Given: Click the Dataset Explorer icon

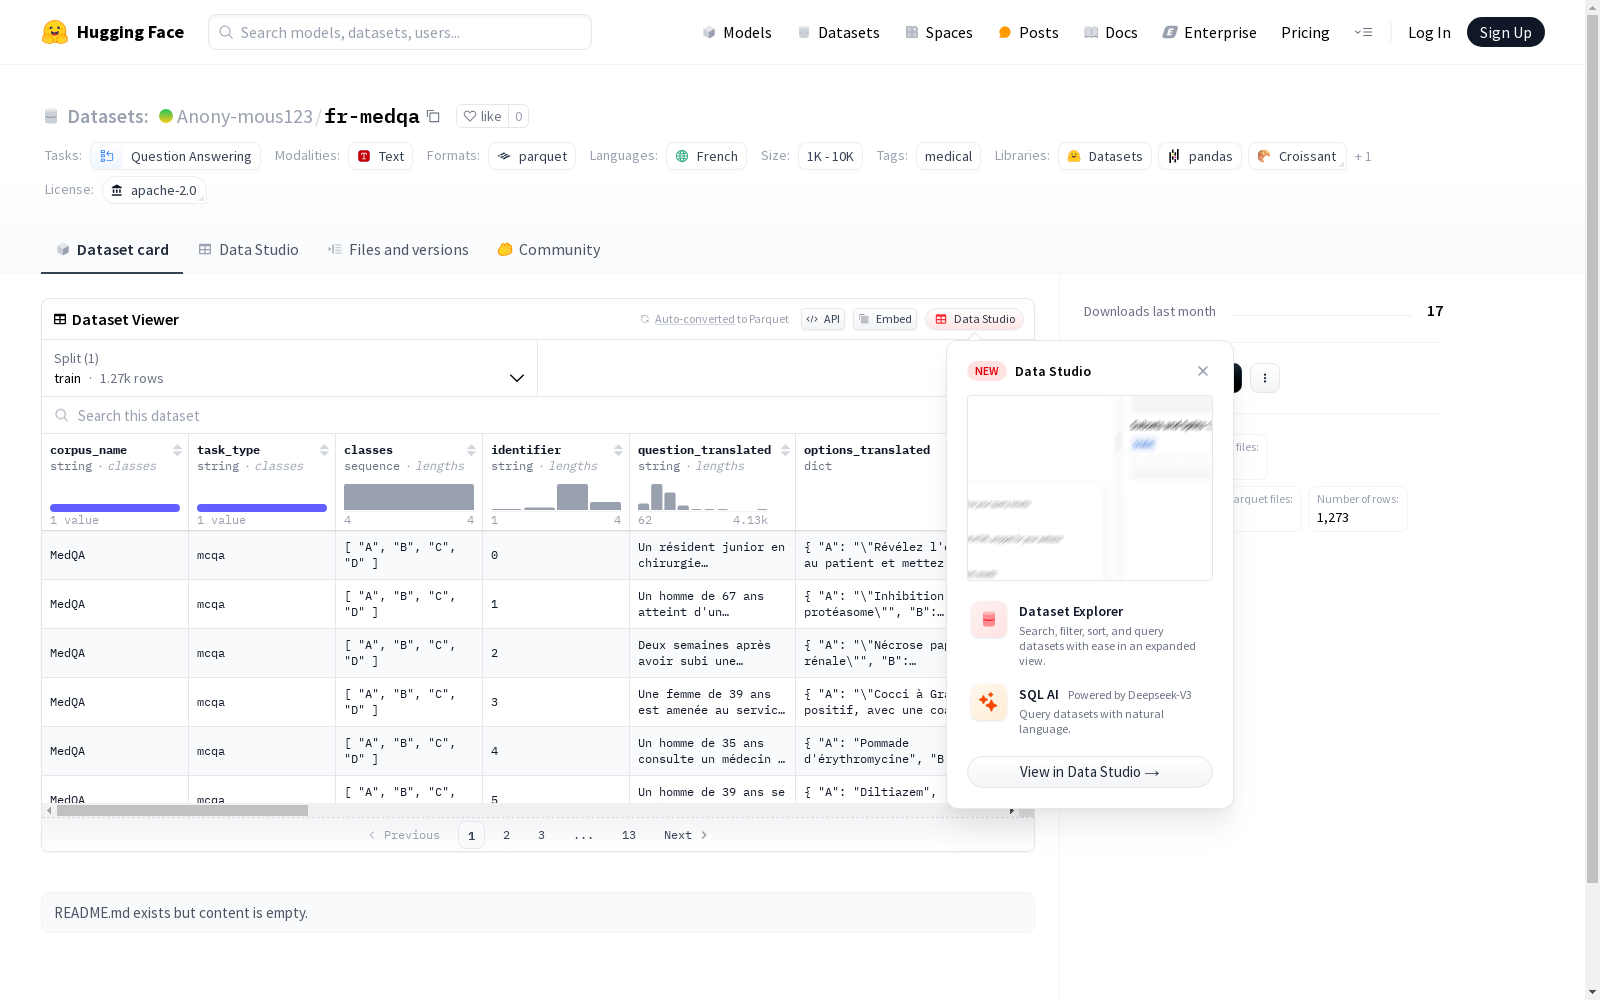Looking at the screenshot, I should click(x=989, y=620).
